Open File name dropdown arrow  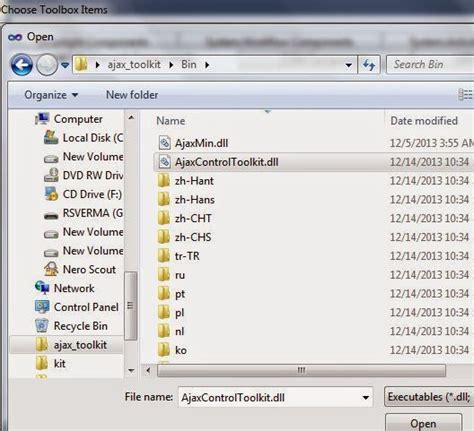tap(366, 397)
